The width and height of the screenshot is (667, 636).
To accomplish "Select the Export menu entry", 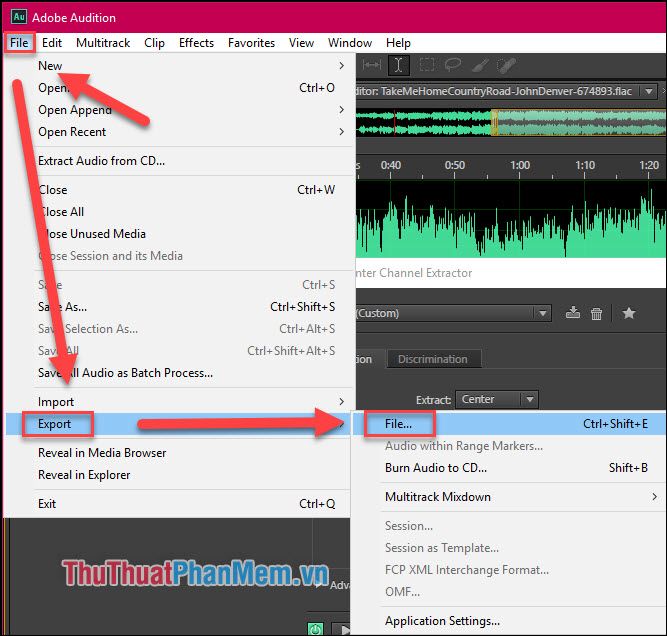I will 180,424.
